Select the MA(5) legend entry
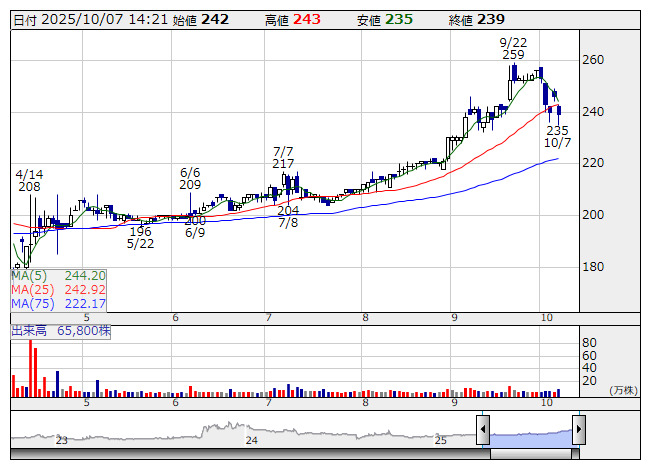Screen dimensions: 653x470 coord(58,275)
